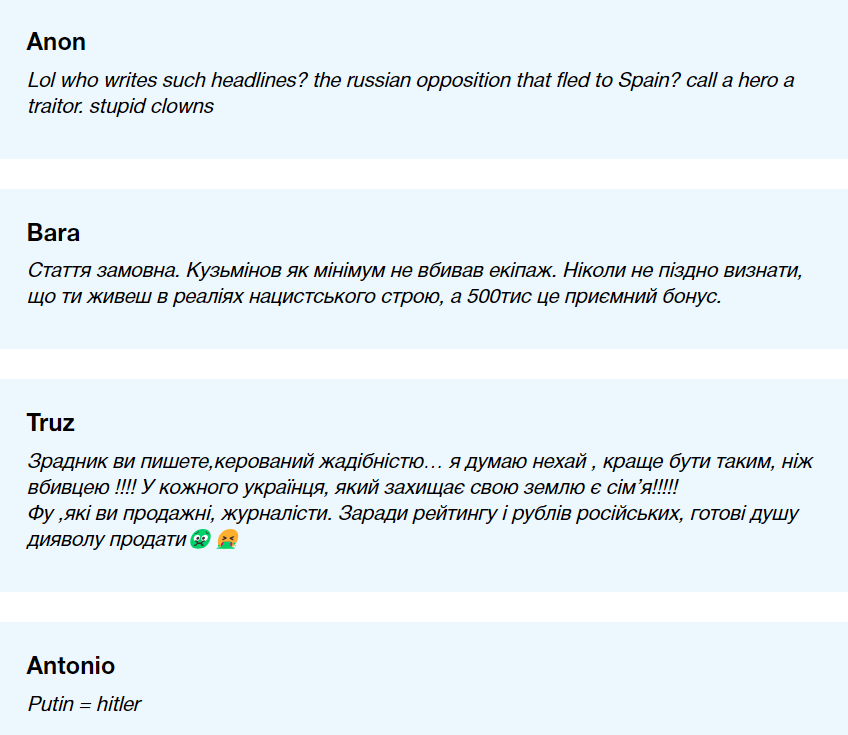Viewport: 848px width, 735px height.
Task: Click the 'Lol who writes such headlines' line
Action: pos(411,80)
